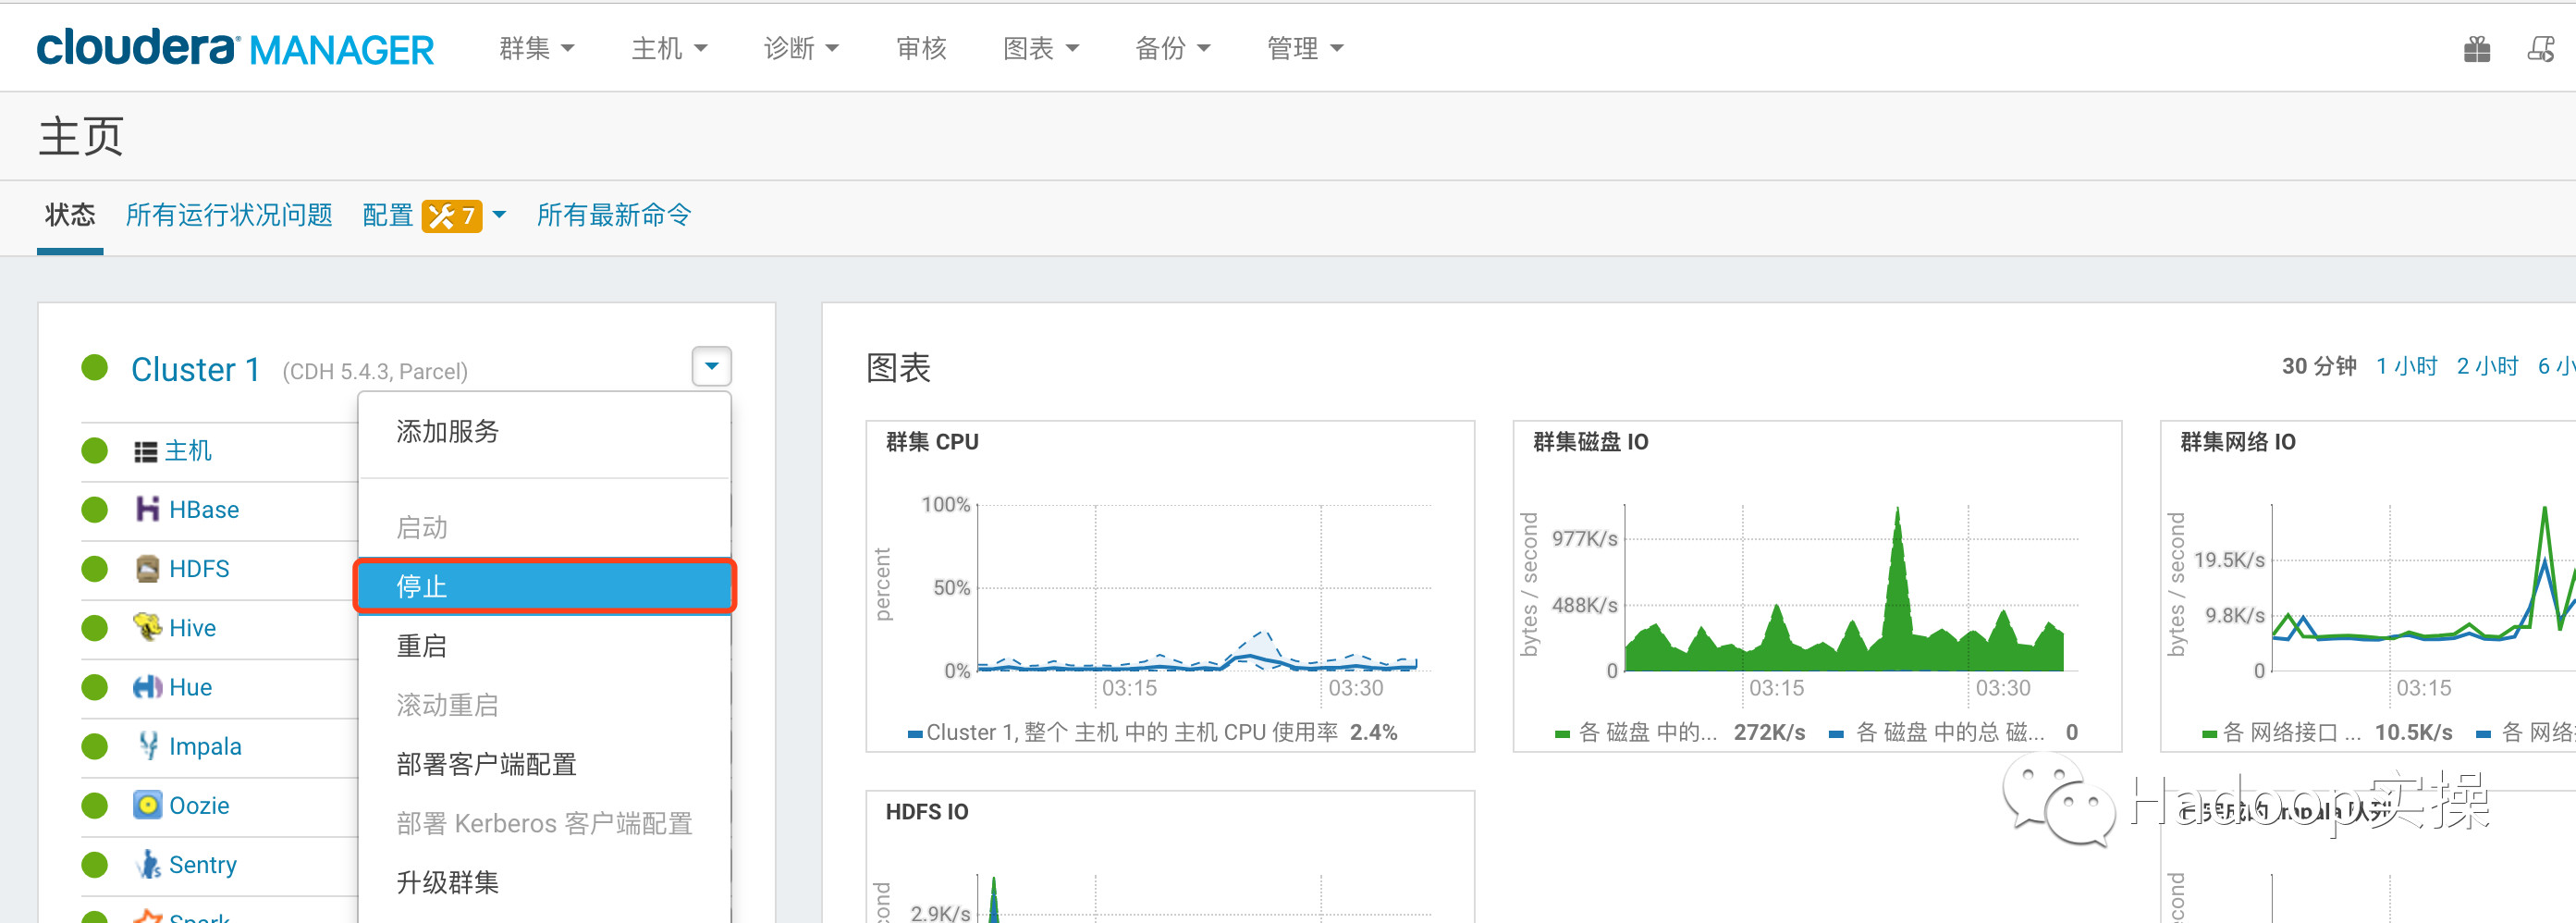Image resolution: width=2576 pixels, height=923 pixels.
Task: Select 停止 from the cluster menu
Action: [x=545, y=586]
